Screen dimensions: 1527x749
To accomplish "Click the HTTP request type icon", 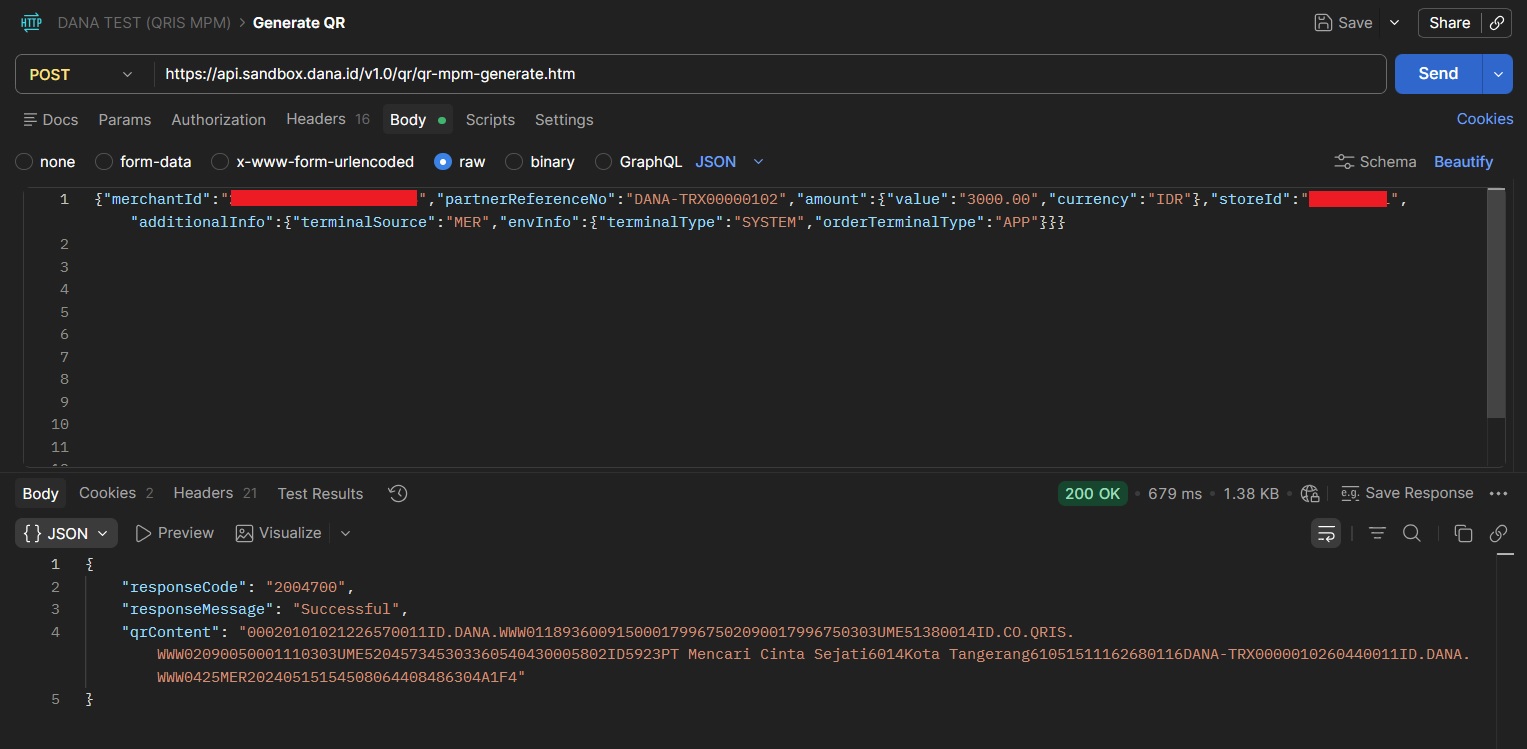I will click(31, 22).
